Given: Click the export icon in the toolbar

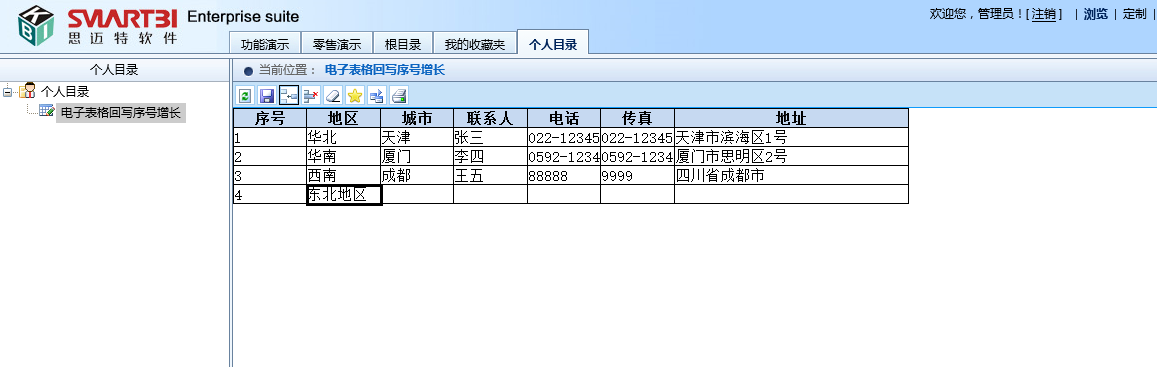Looking at the screenshot, I should 377,95.
